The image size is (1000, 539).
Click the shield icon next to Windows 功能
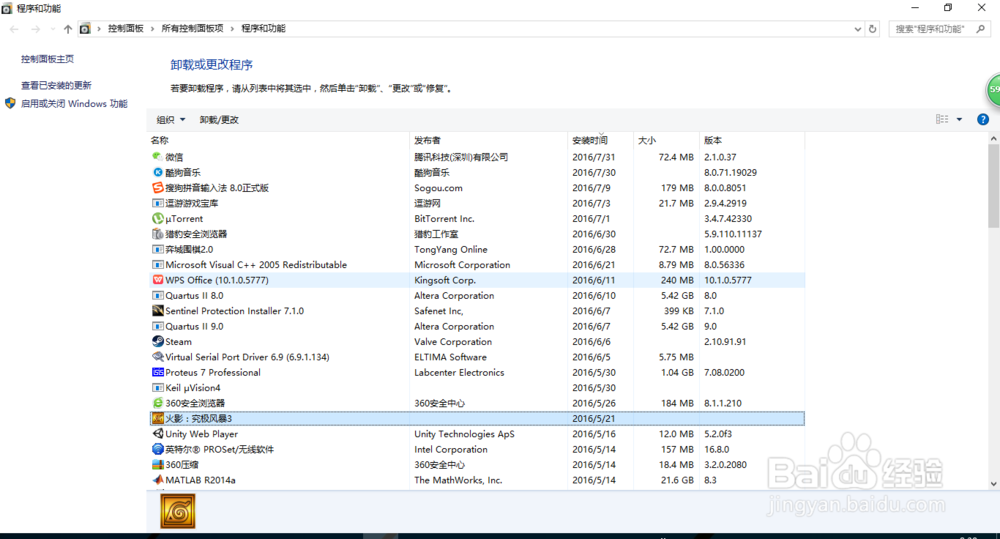(10, 103)
